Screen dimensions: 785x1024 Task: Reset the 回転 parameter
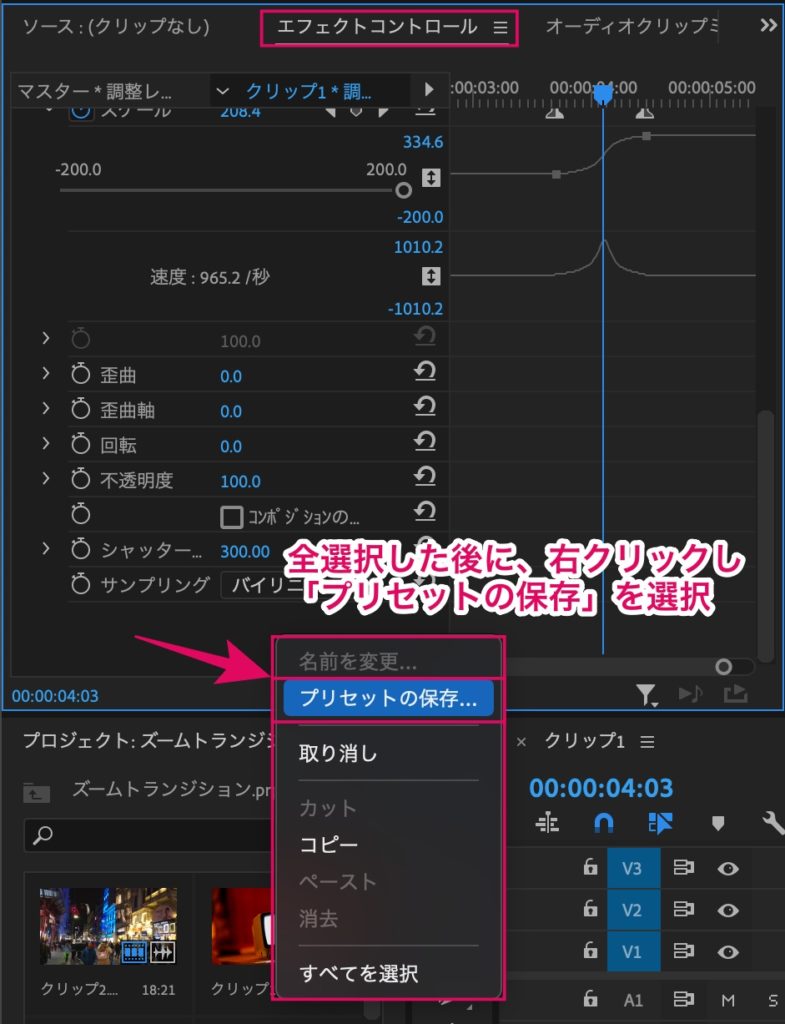(x=425, y=441)
